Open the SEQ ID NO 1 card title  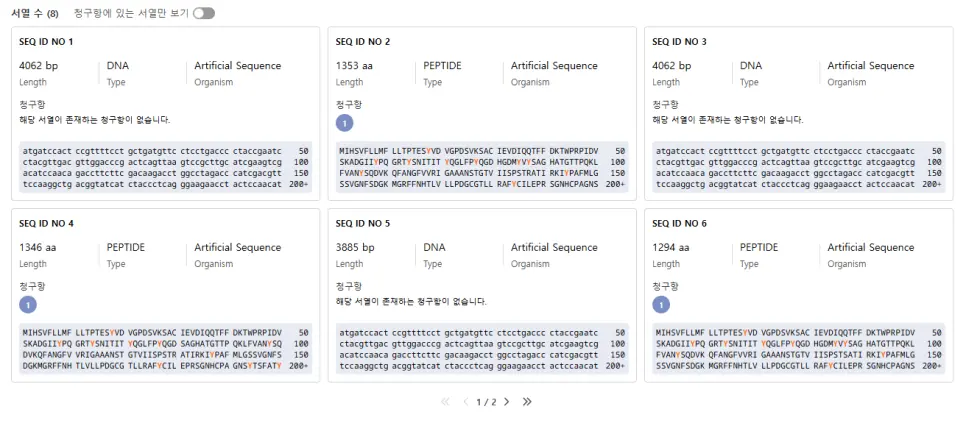tap(46, 42)
